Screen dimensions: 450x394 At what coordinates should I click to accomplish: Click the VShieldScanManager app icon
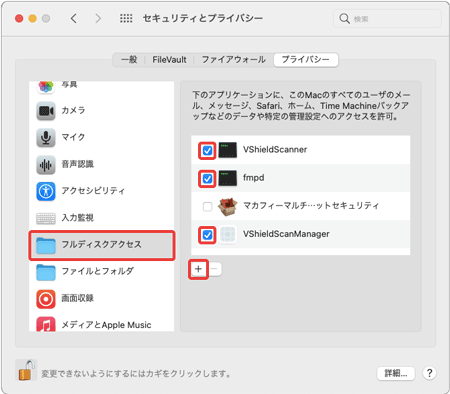[x=228, y=234]
